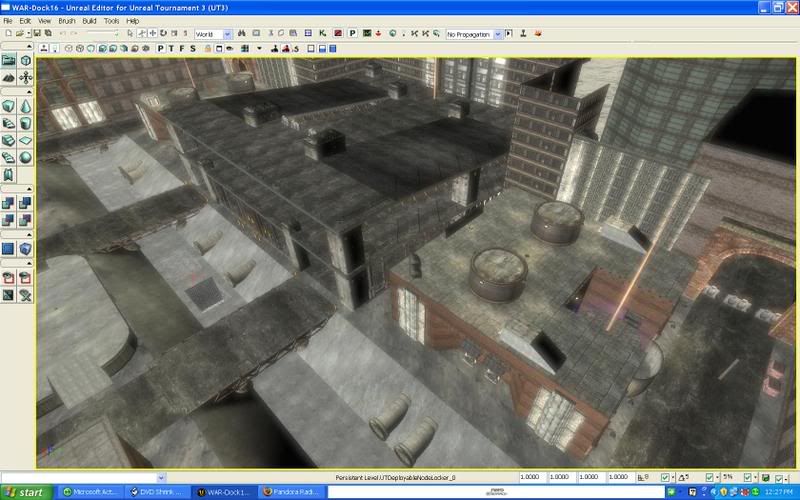Open the View menu
The image size is (800, 500).
click(44, 21)
